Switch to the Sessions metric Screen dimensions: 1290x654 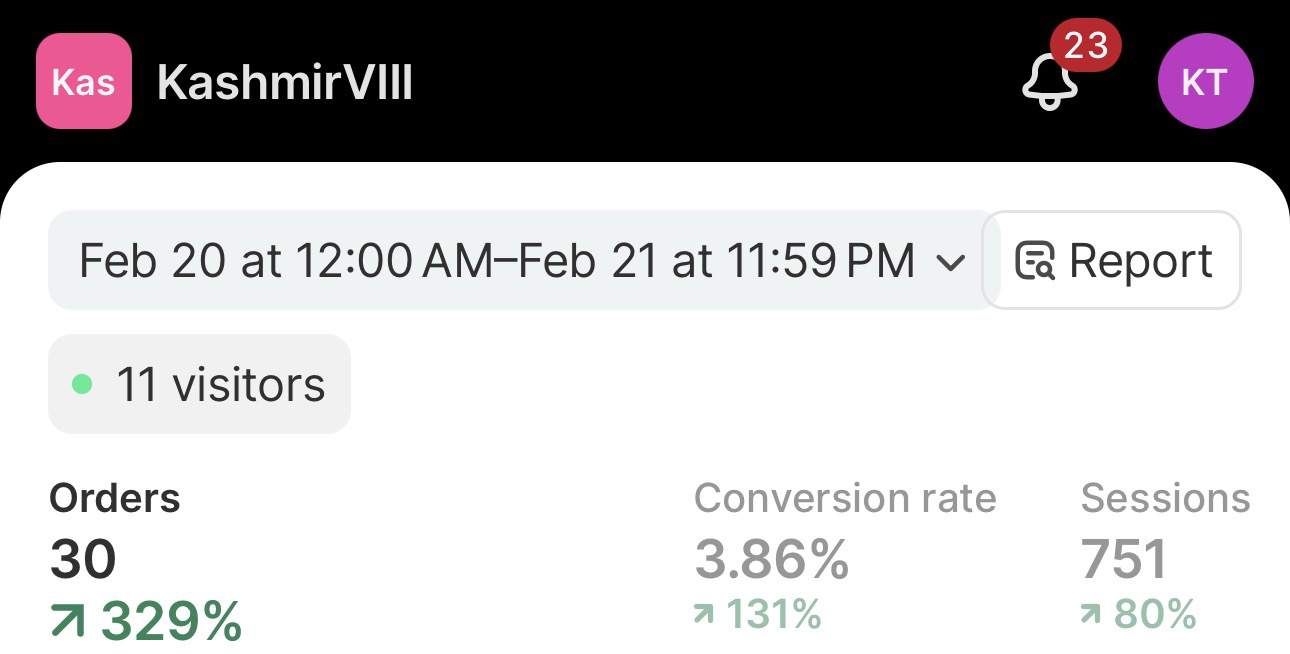coord(1165,498)
